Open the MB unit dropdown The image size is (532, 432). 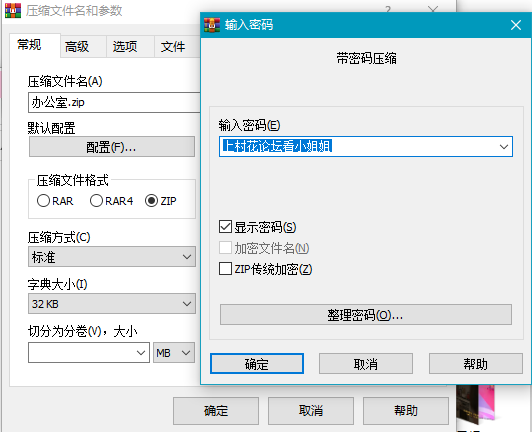pos(174,353)
